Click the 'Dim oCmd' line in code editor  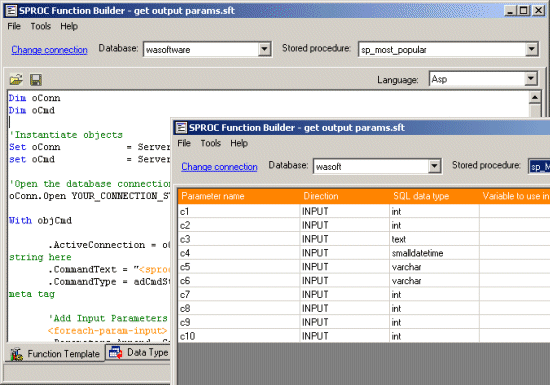tap(32, 110)
